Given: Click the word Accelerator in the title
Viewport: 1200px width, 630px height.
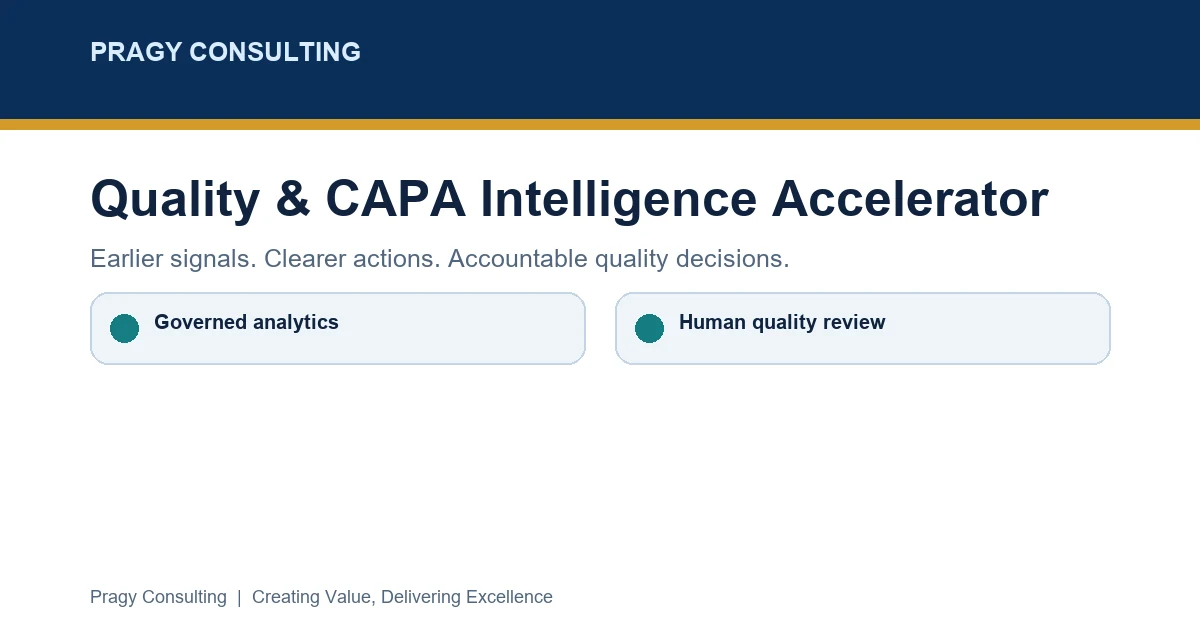Looking at the screenshot, I should pos(910,199).
